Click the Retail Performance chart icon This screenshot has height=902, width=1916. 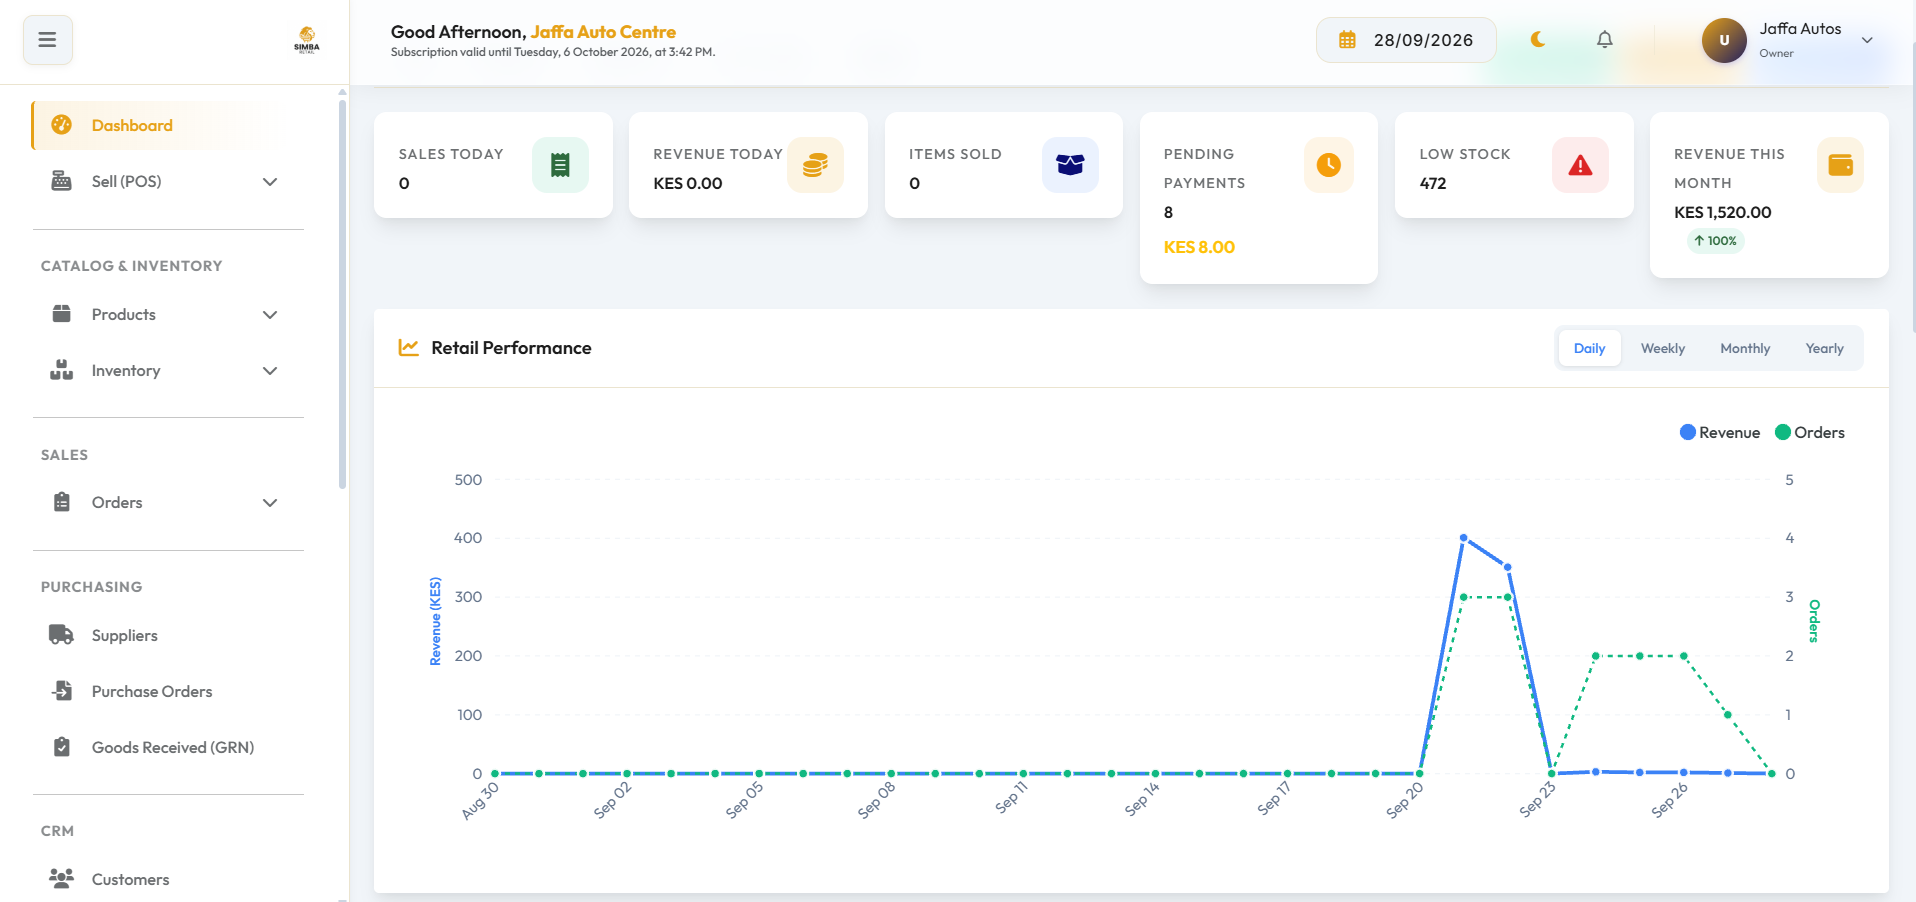pos(409,348)
